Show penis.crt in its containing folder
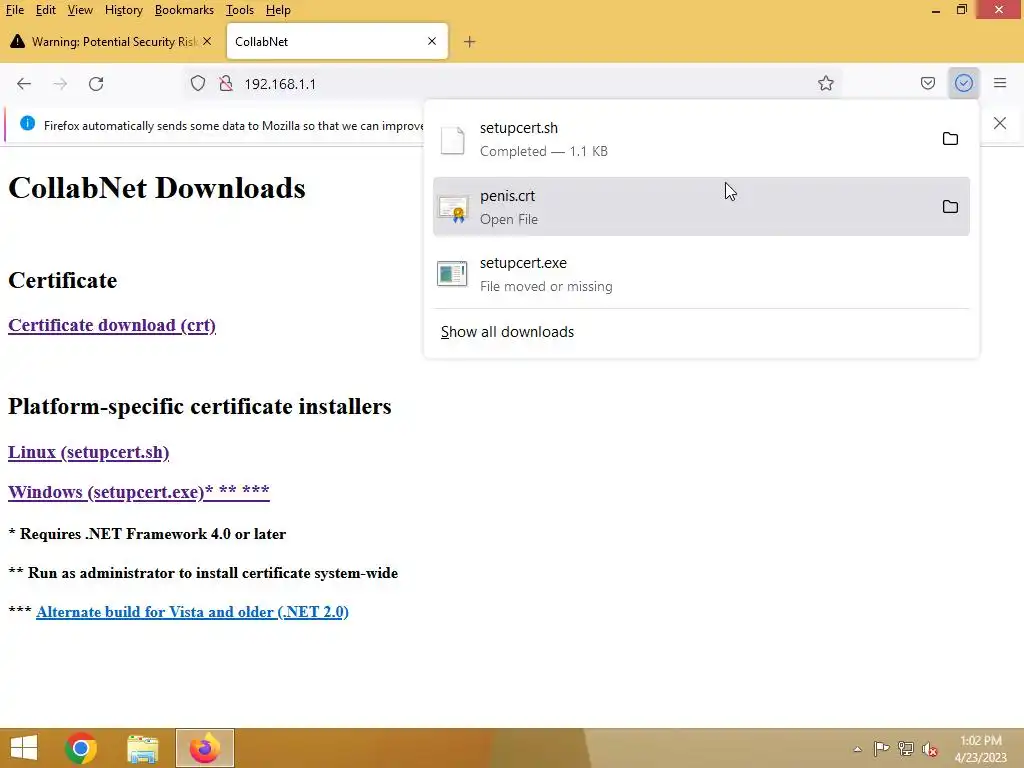The width and height of the screenshot is (1024, 768). pyautogui.click(x=950, y=206)
